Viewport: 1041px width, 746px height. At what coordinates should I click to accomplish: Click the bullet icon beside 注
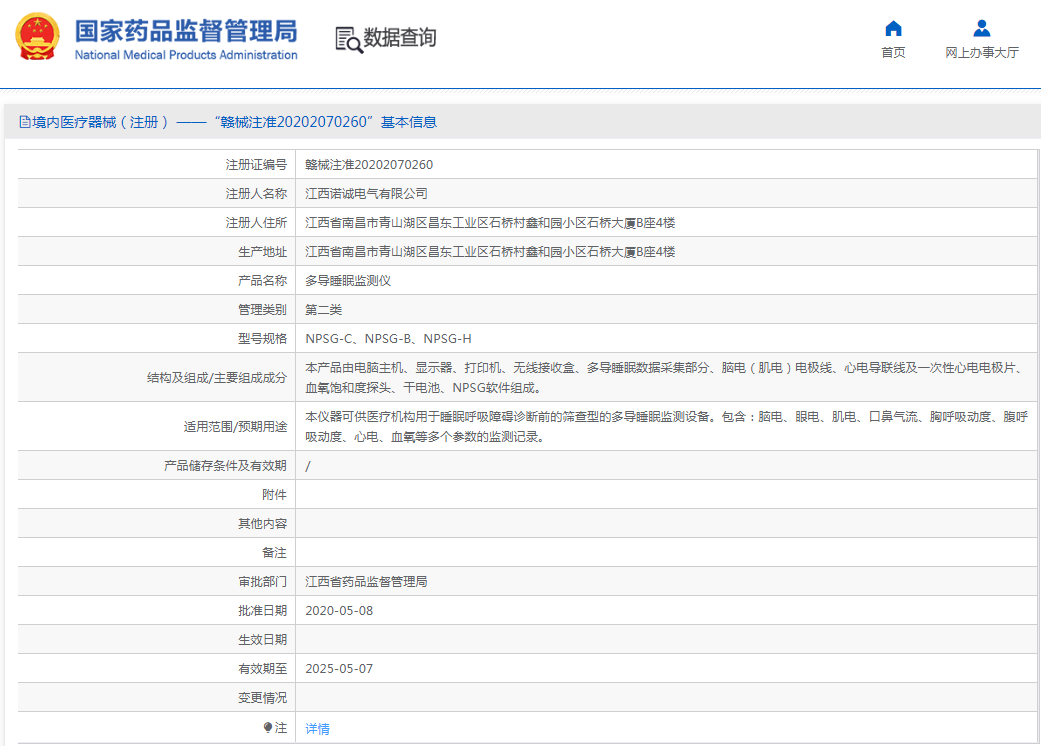268,728
